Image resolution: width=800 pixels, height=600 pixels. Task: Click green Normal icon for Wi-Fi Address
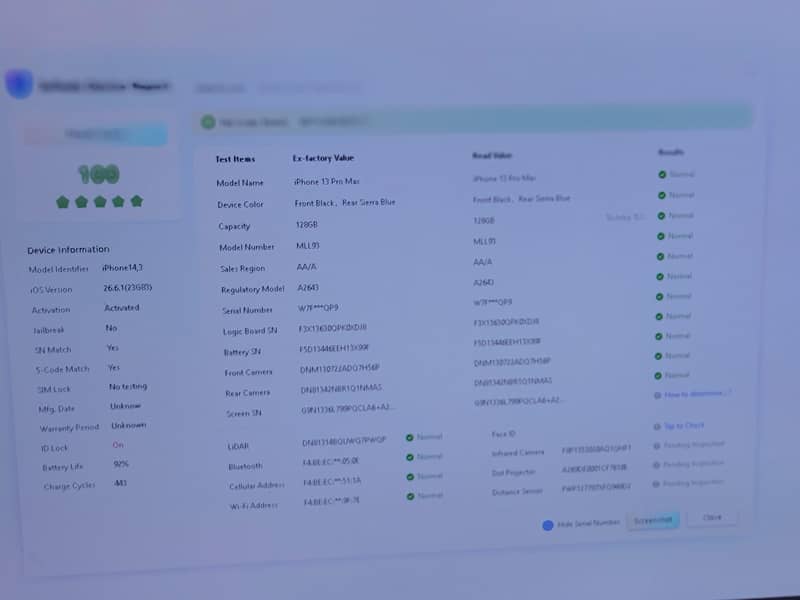pyautogui.click(x=410, y=496)
